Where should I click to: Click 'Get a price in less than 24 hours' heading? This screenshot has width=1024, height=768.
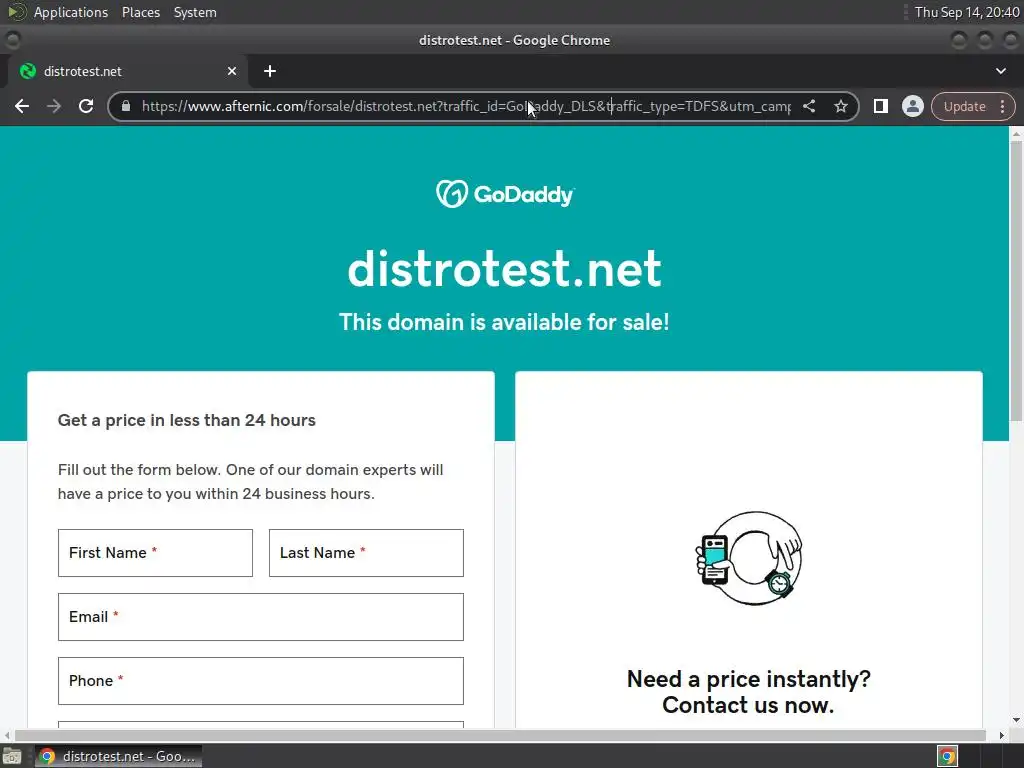pyautogui.click(x=187, y=420)
